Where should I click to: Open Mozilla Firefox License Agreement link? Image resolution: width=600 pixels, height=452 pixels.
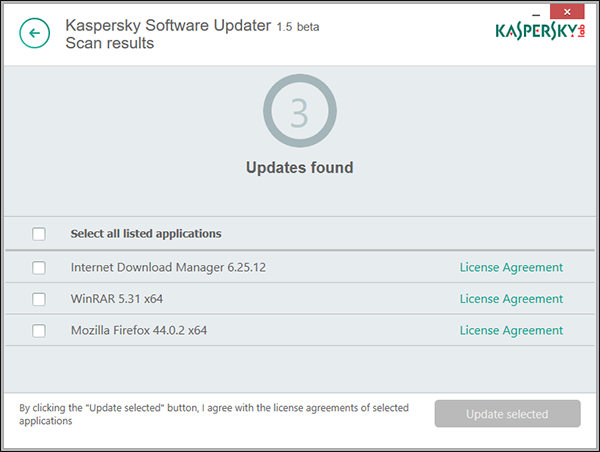pos(511,331)
